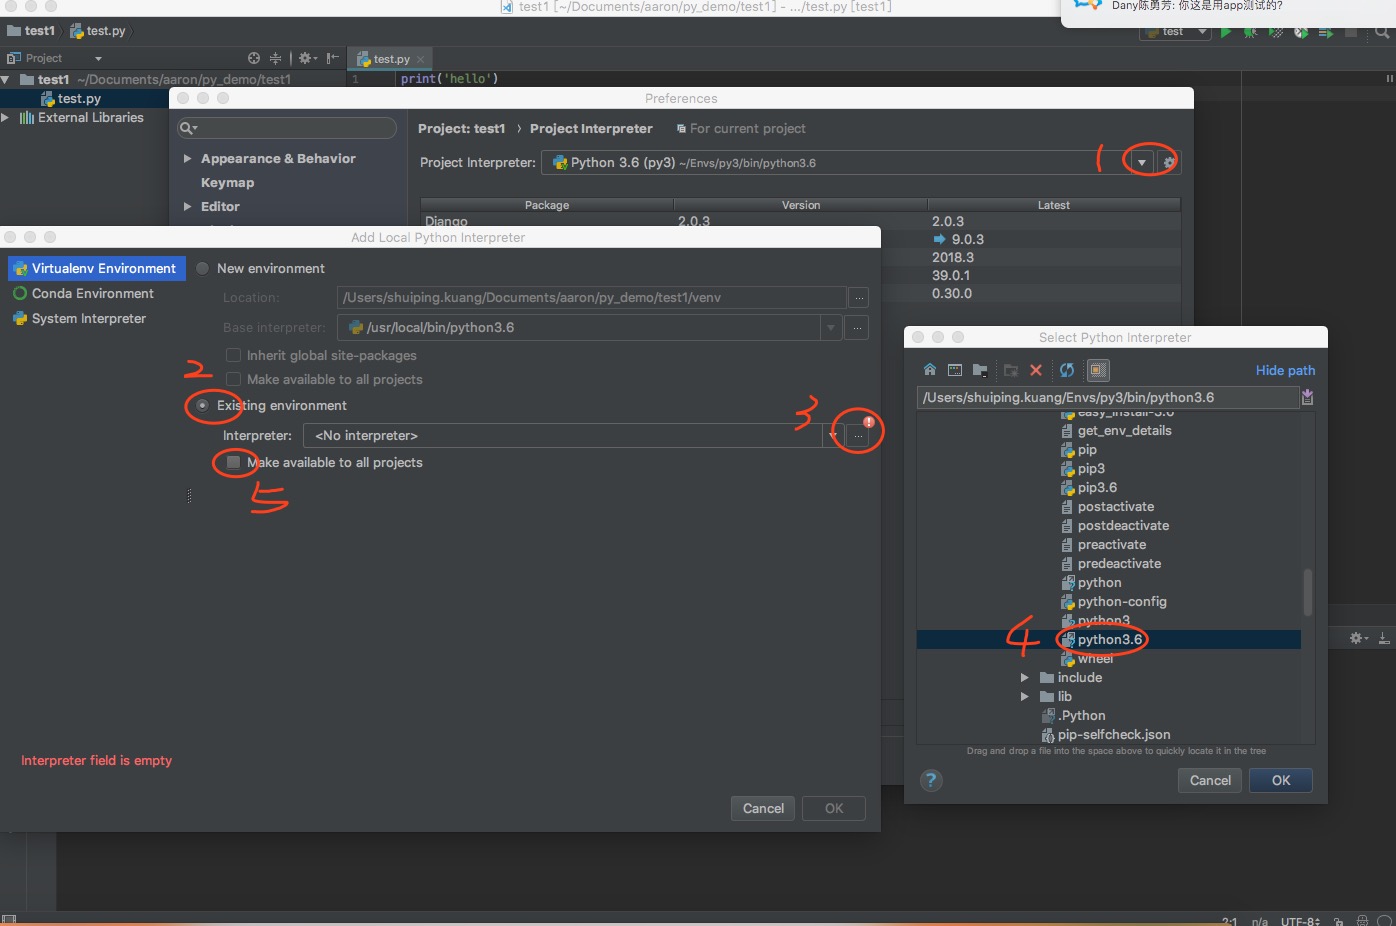The width and height of the screenshot is (1396, 926).
Task: Select the Existing environment radio button
Action: point(203,405)
